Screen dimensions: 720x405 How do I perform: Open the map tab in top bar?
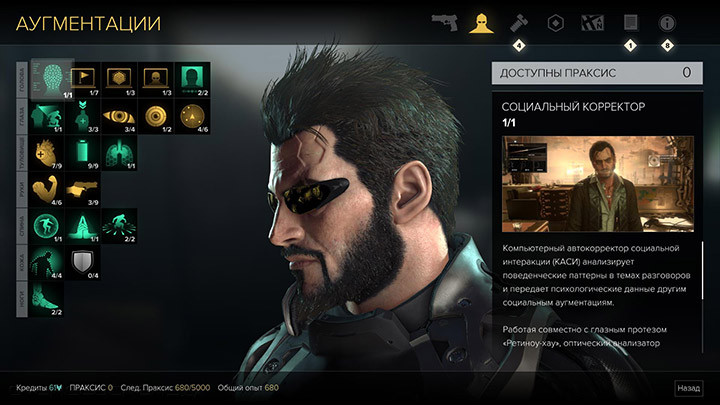pyautogui.click(x=592, y=23)
